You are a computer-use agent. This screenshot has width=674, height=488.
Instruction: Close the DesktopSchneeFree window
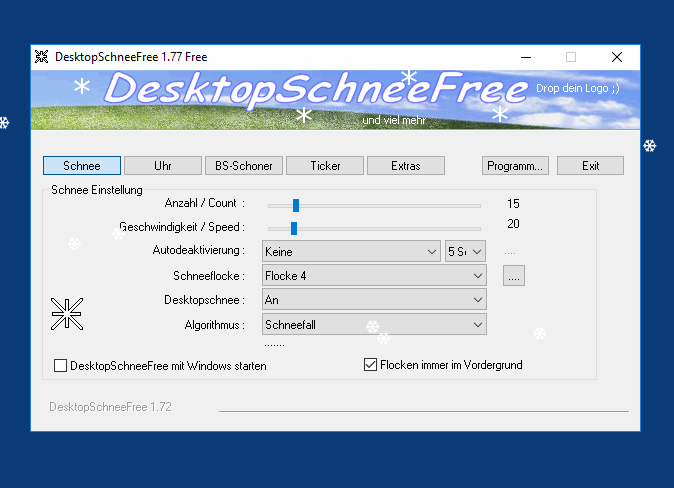[x=617, y=57]
